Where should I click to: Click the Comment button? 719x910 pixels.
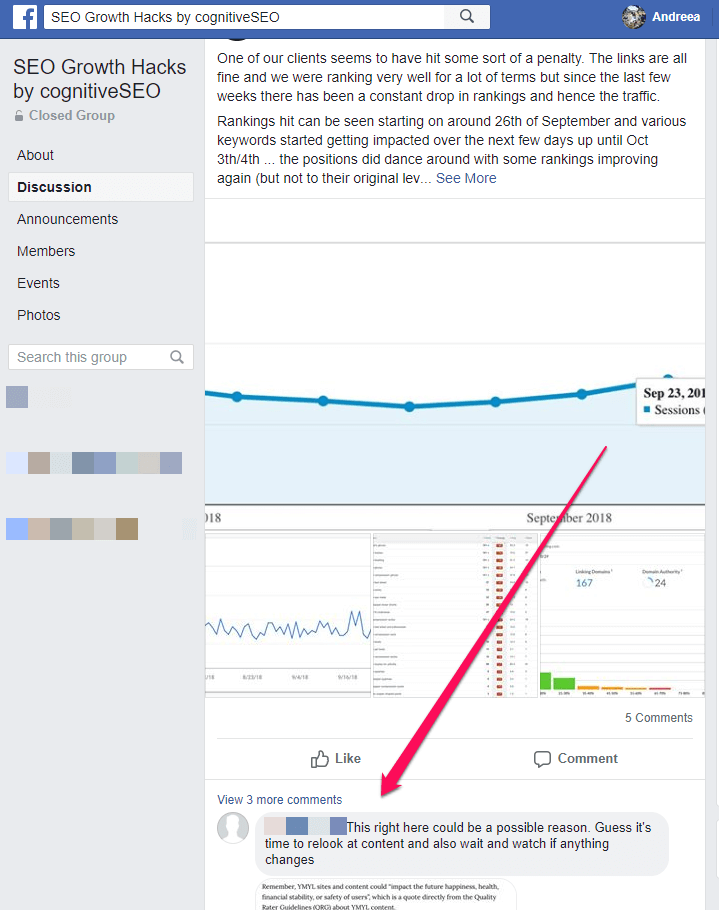[x=576, y=759]
